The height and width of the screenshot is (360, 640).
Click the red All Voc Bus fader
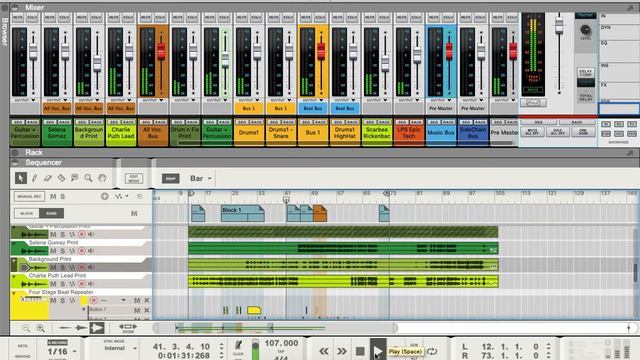point(161,50)
